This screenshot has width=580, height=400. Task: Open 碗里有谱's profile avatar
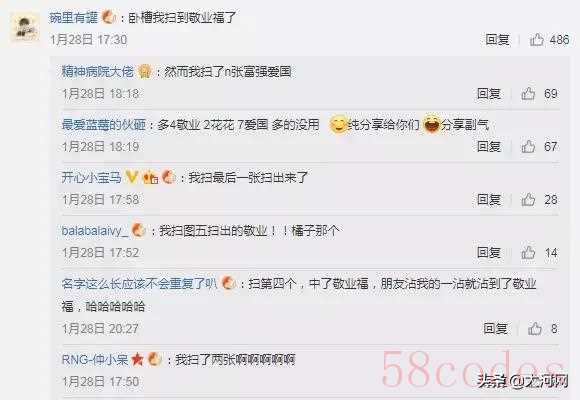click(25, 28)
